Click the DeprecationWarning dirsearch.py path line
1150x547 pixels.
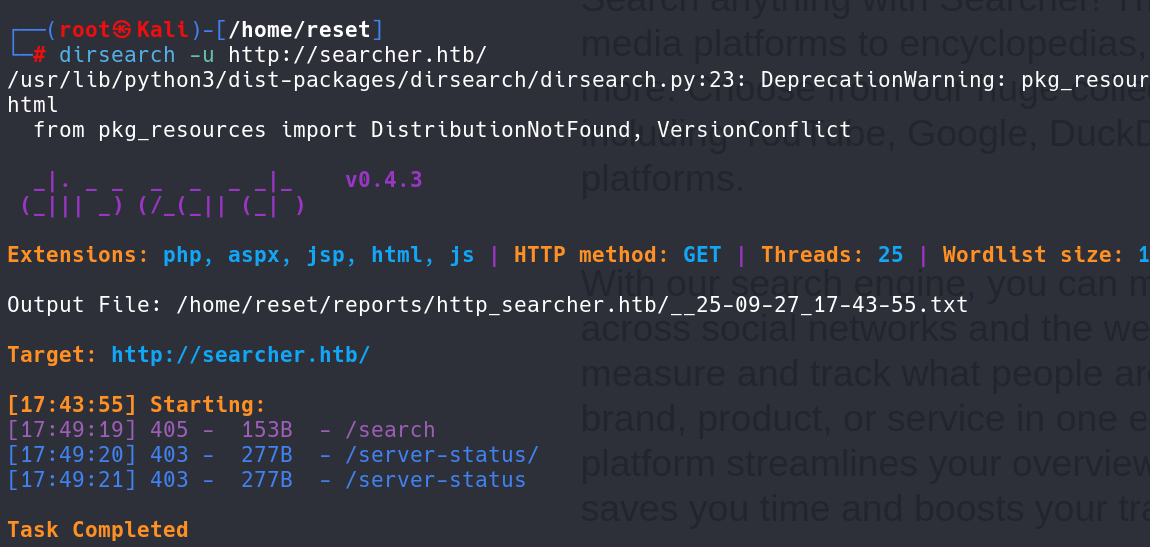tap(579, 80)
